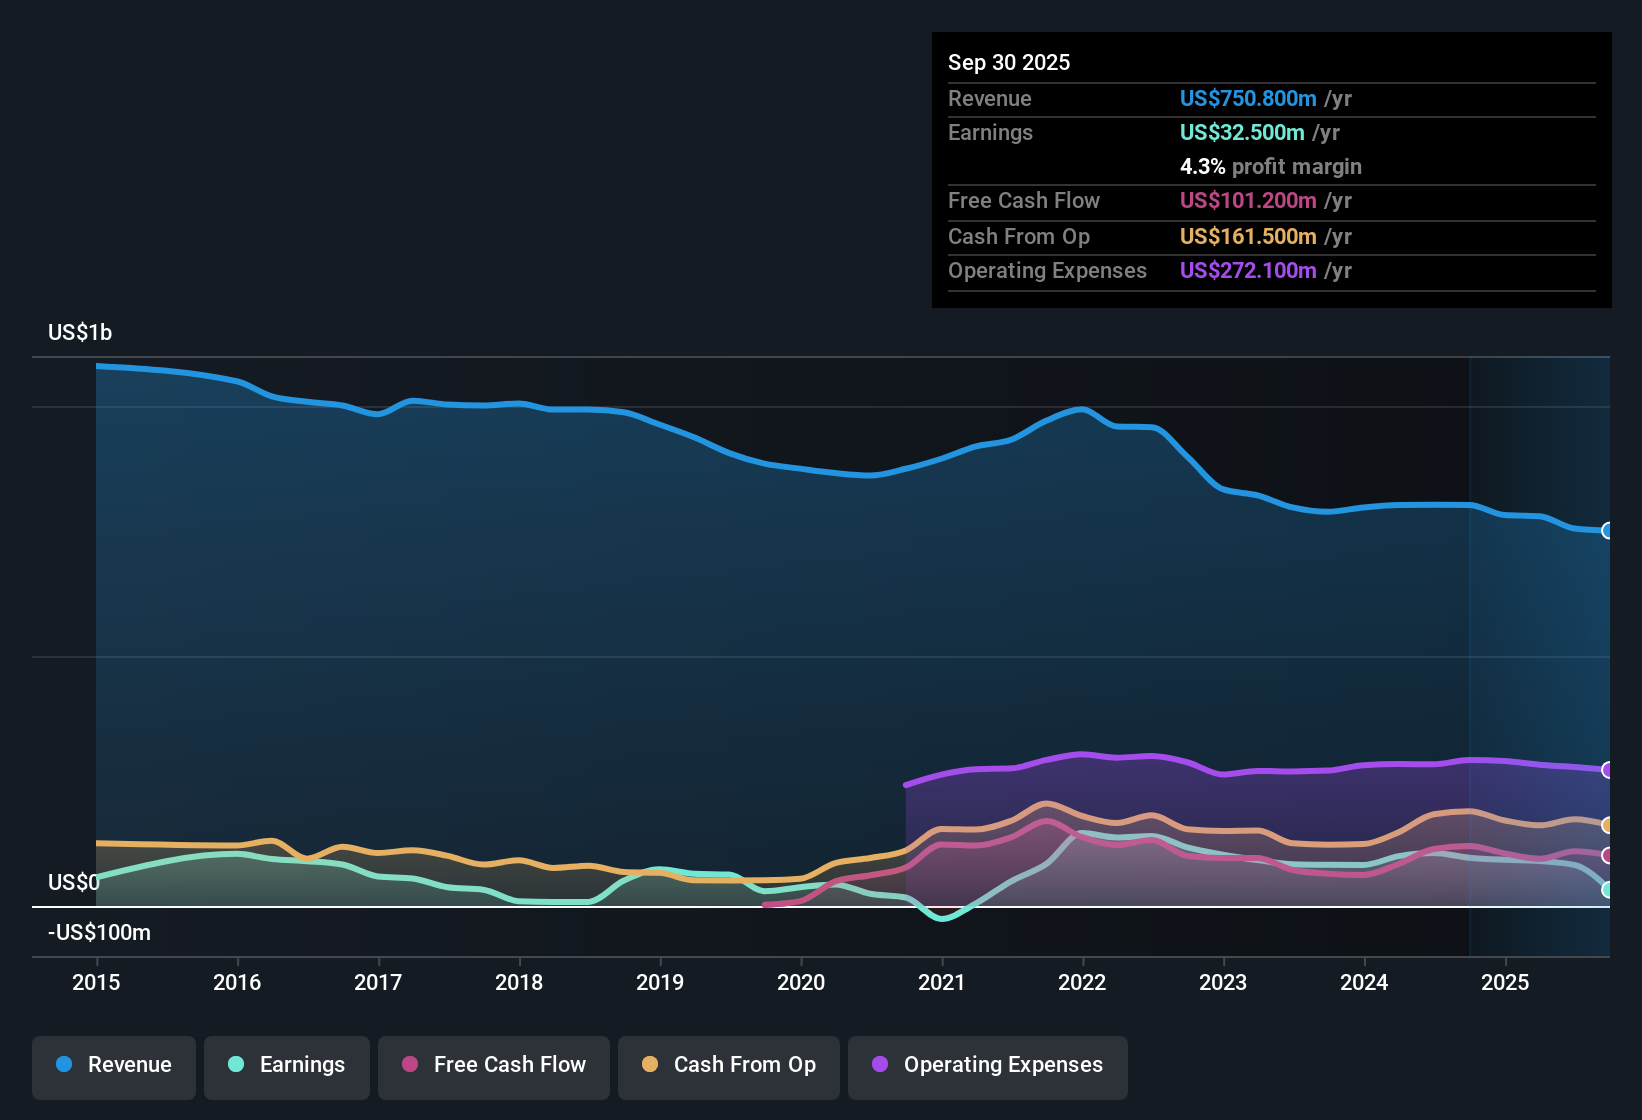
Task: Expand the Sep 30 2025 tooltip header
Action: (1009, 62)
